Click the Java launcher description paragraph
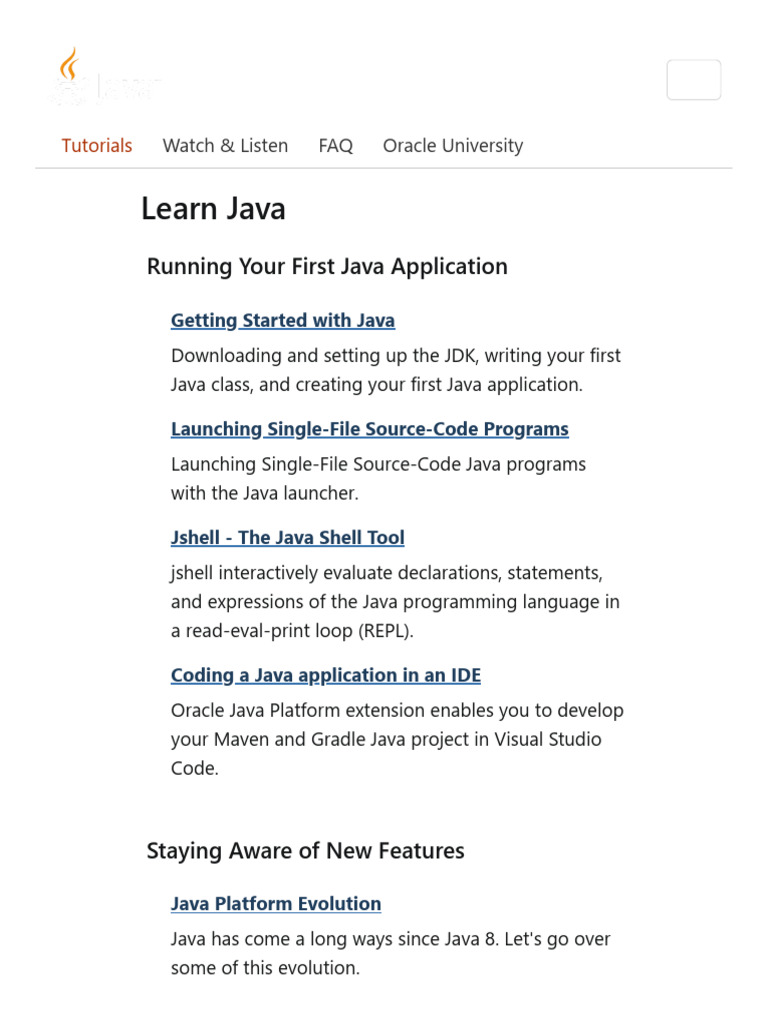The image size is (768, 1024). tap(378, 479)
